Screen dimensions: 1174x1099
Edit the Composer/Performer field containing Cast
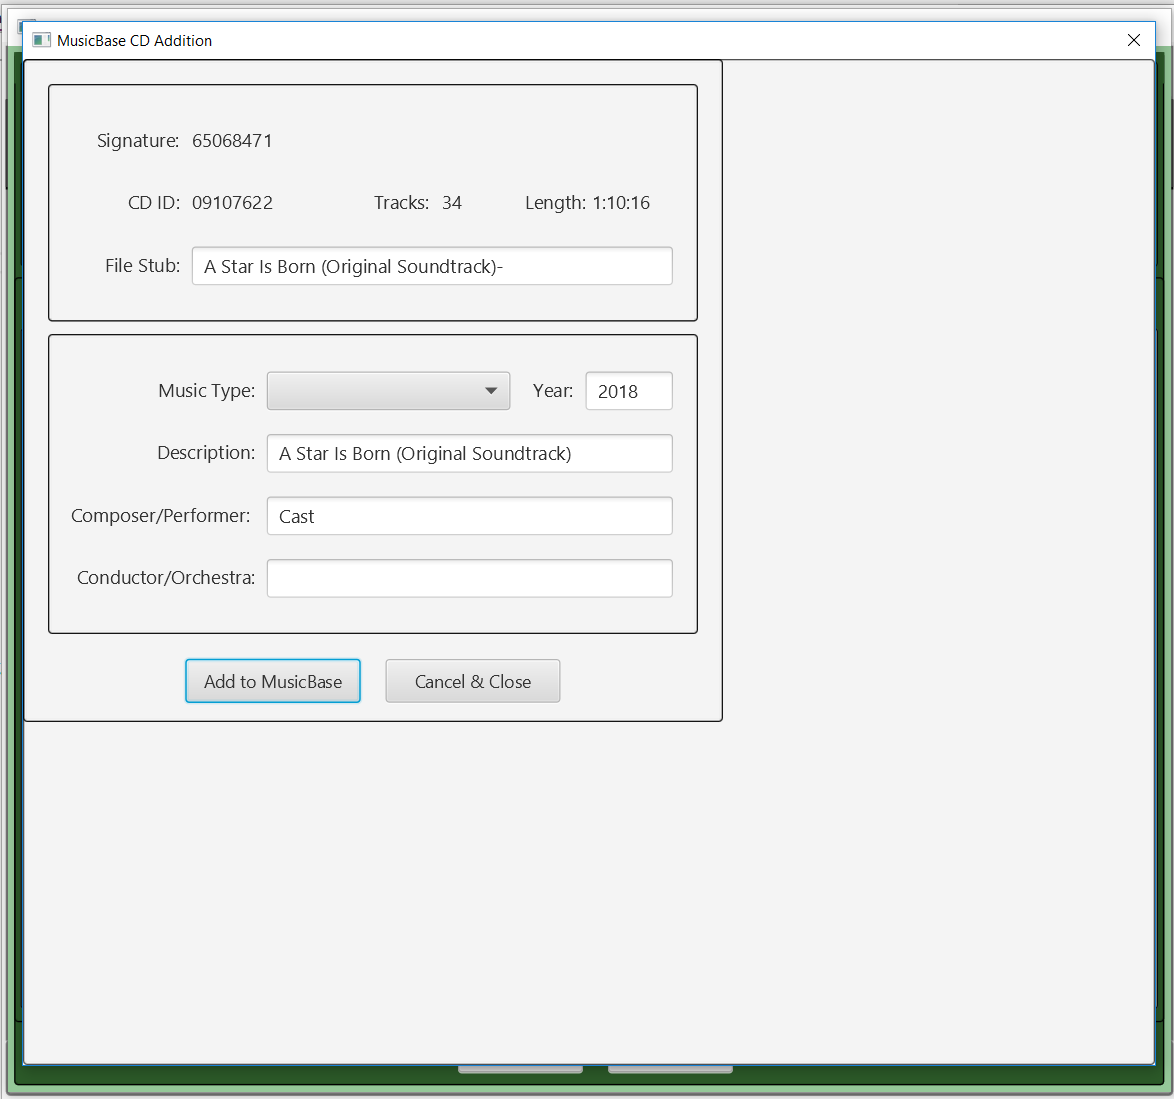pos(469,516)
